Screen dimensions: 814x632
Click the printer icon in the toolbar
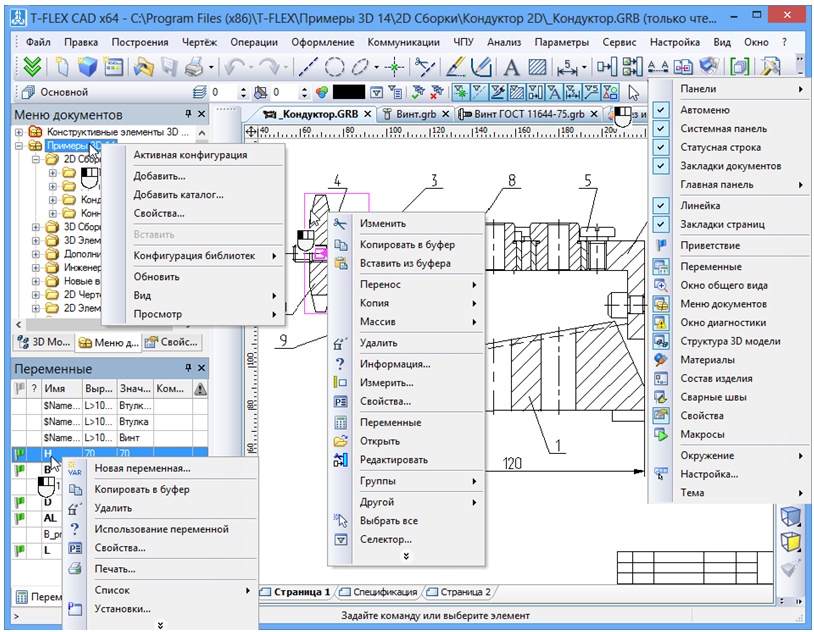coord(194,66)
